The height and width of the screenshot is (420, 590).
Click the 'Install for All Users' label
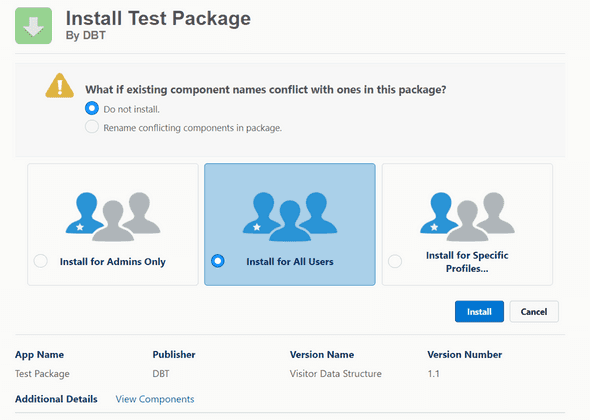(290, 262)
